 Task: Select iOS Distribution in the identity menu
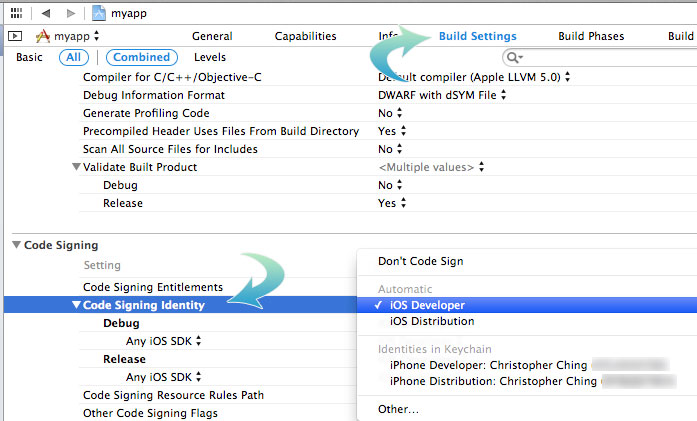click(431, 321)
